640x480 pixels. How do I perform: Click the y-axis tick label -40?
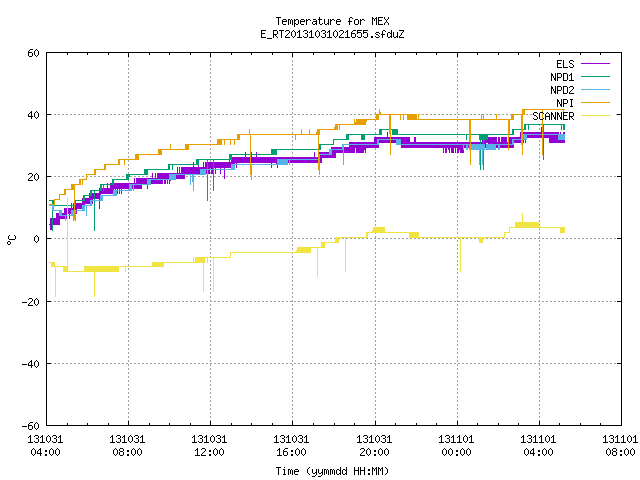[x=31, y=364]
